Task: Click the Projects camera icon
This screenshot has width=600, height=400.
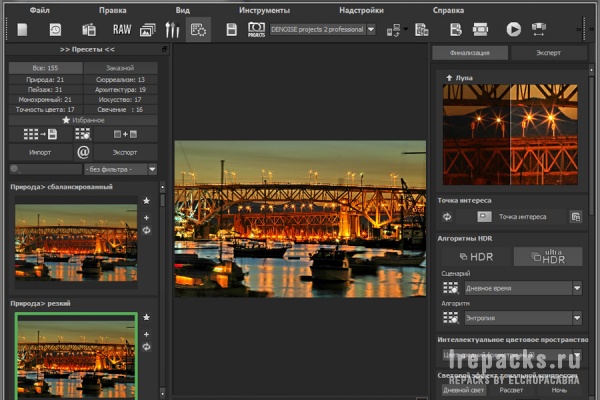Action: tap(256, 29)
